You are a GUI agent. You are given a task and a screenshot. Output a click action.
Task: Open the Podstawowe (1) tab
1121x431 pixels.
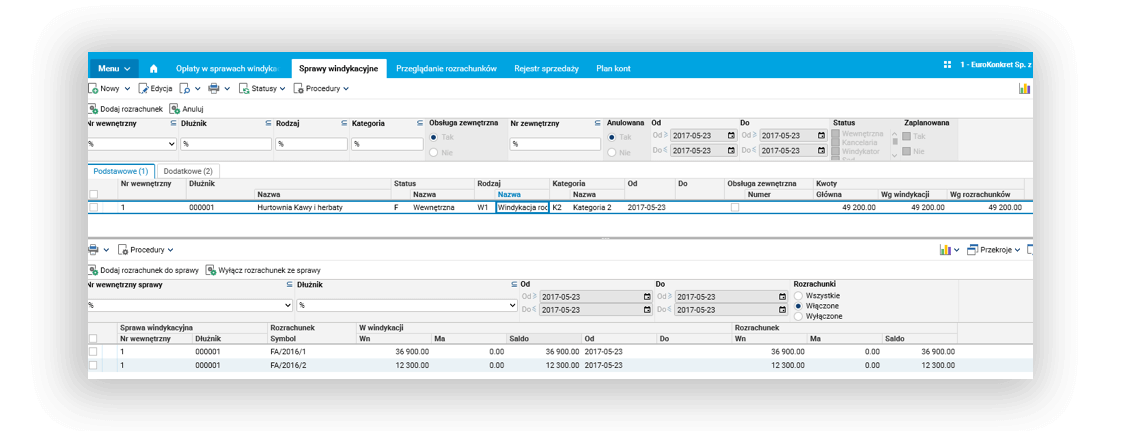[121, 172]
